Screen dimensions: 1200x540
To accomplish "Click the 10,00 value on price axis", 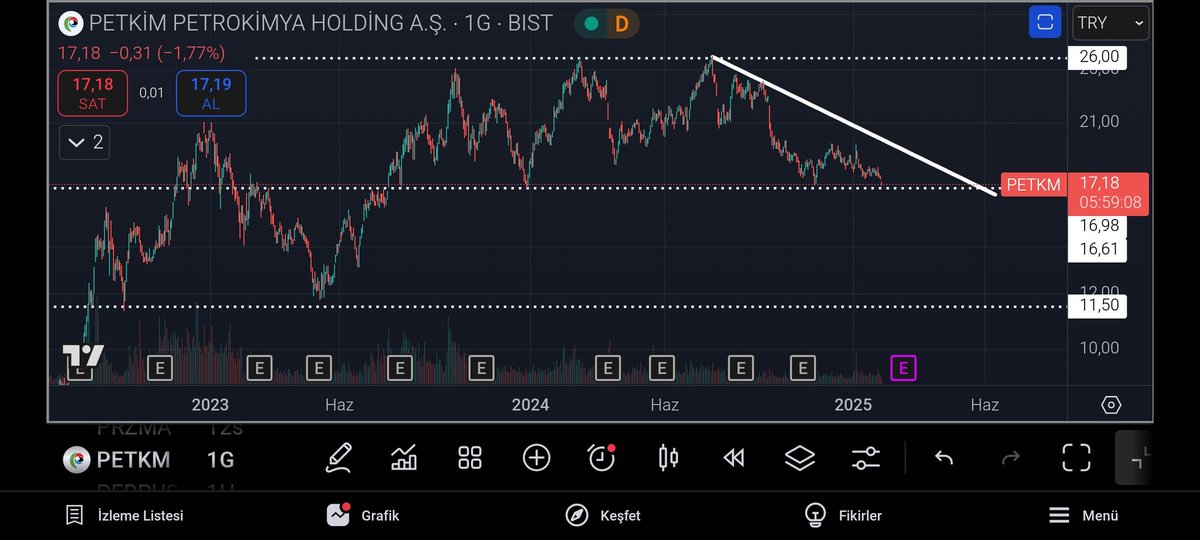I will 1098,347.
